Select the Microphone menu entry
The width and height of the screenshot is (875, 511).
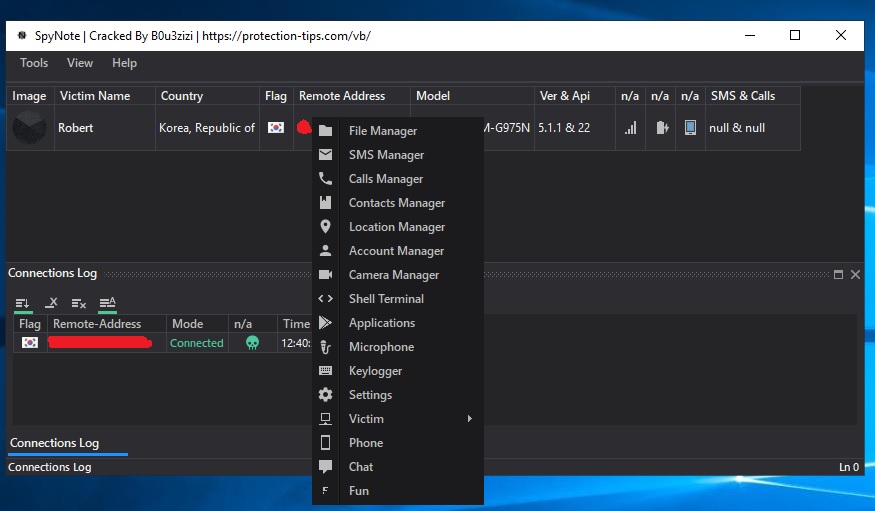[397, 346]
